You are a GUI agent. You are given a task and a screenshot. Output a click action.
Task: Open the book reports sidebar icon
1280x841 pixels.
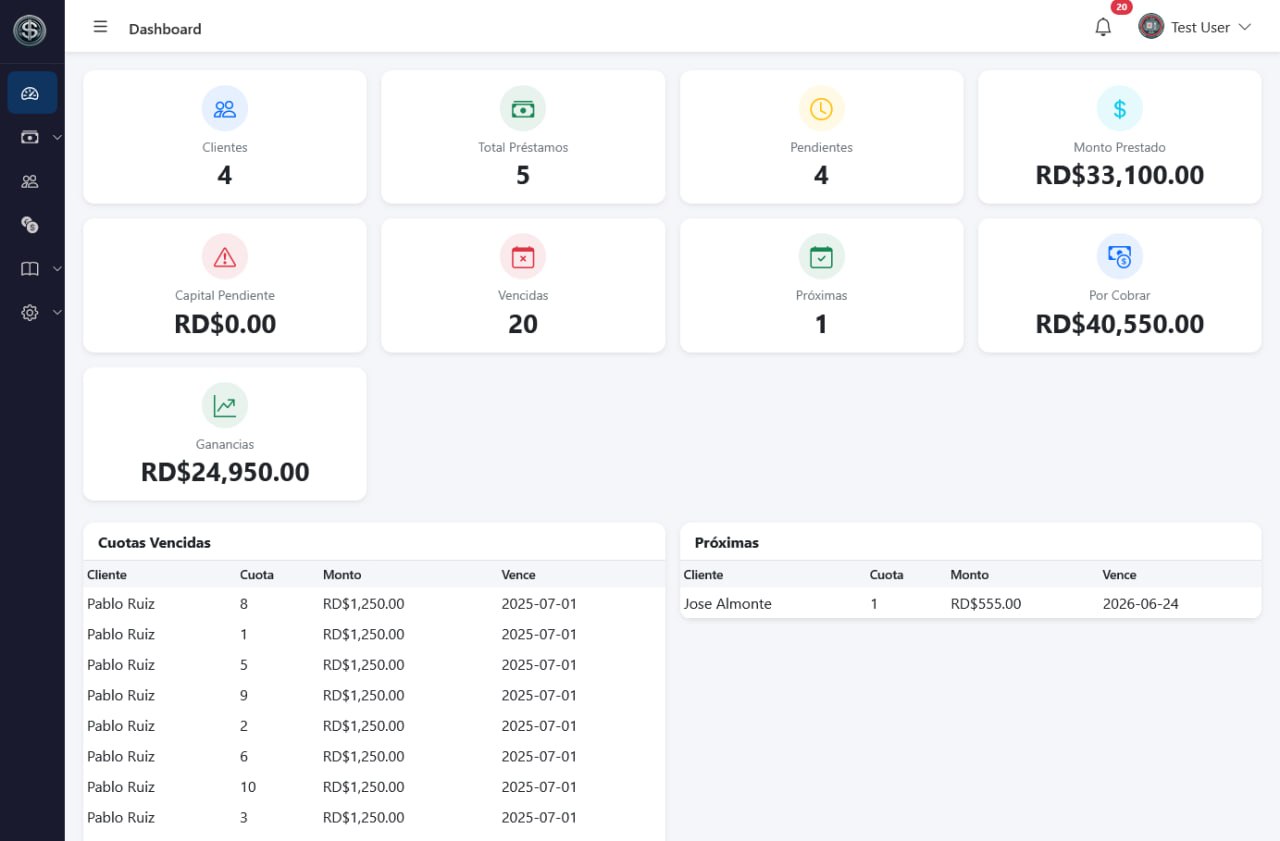click(x=30, y=269)
